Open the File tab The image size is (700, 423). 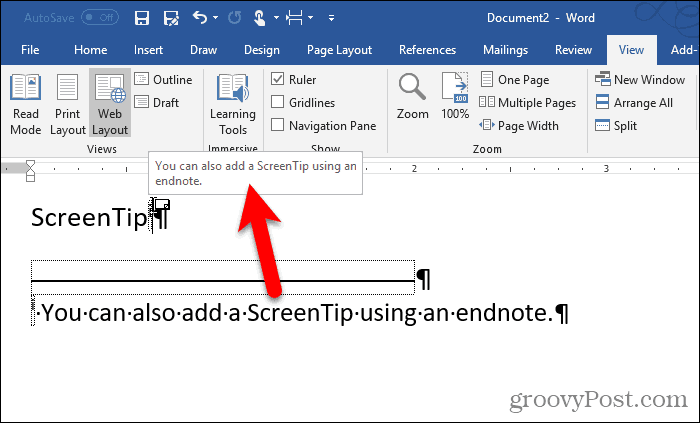[30, 50]
